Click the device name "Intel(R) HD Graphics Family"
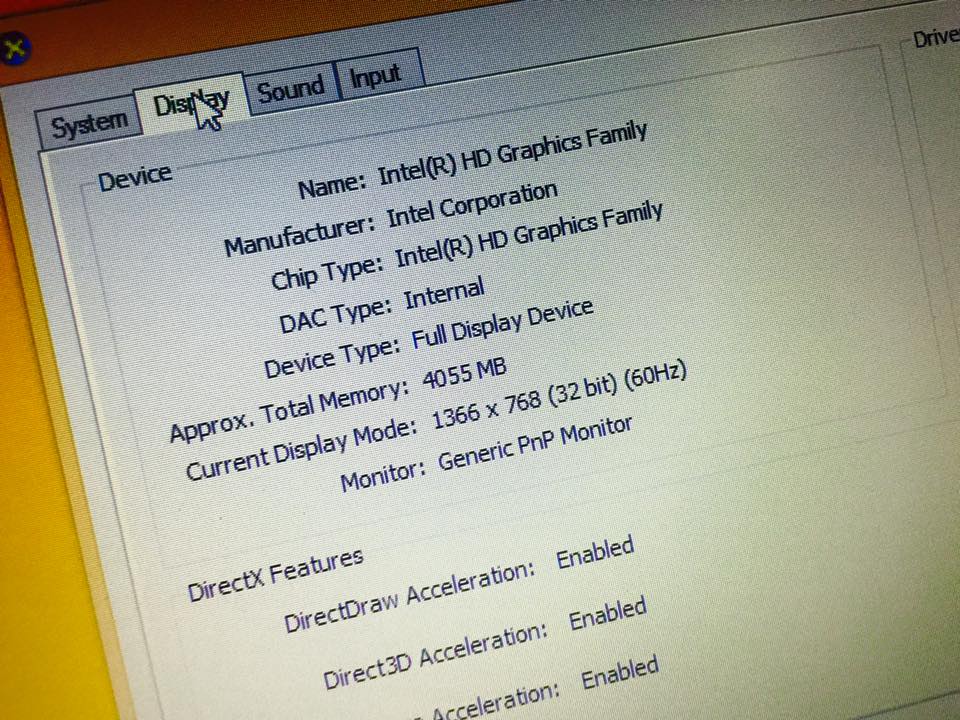This screenshot has height=720, width=960. [x=513, y=153]
